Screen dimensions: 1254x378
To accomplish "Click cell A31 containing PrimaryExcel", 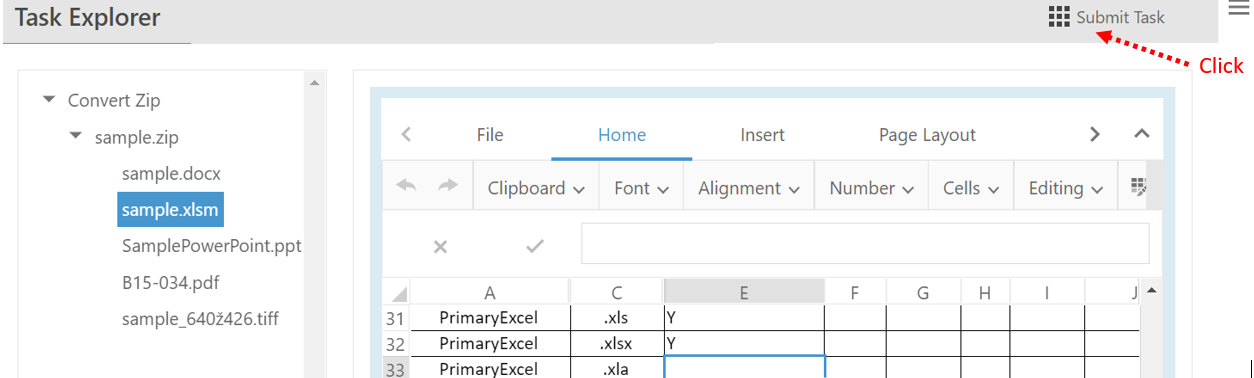I will point(490,318).
